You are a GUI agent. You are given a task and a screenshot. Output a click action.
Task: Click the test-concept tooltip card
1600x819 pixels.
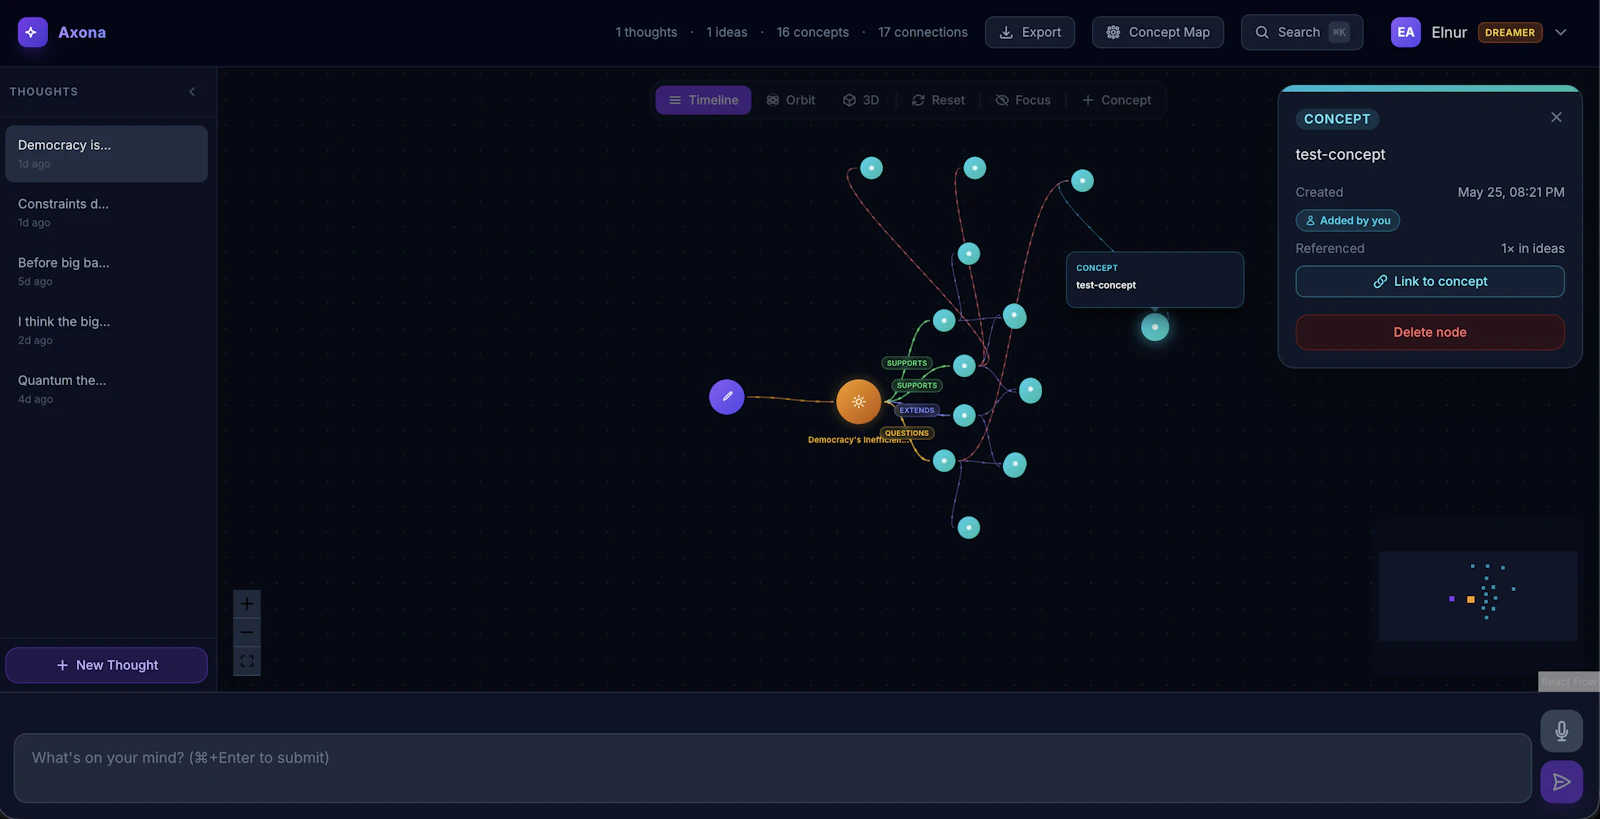coord(1155,279)
